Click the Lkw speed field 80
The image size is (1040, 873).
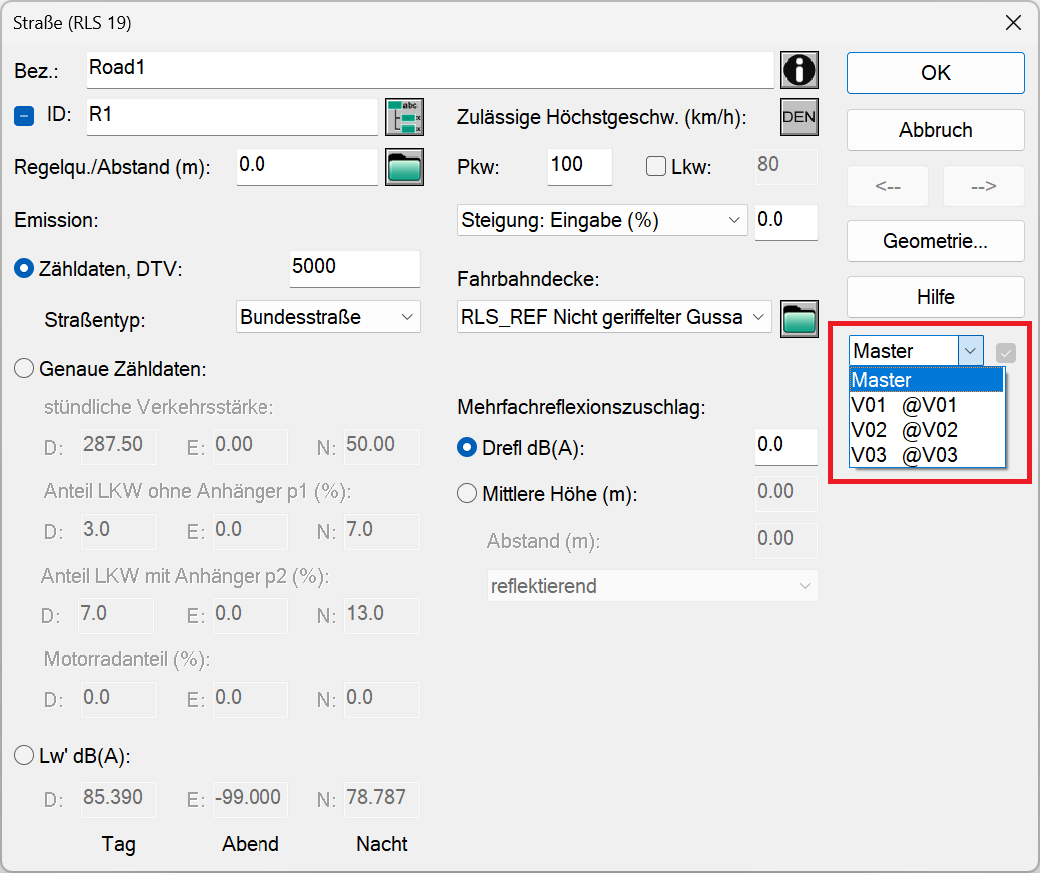pos(786,167)
